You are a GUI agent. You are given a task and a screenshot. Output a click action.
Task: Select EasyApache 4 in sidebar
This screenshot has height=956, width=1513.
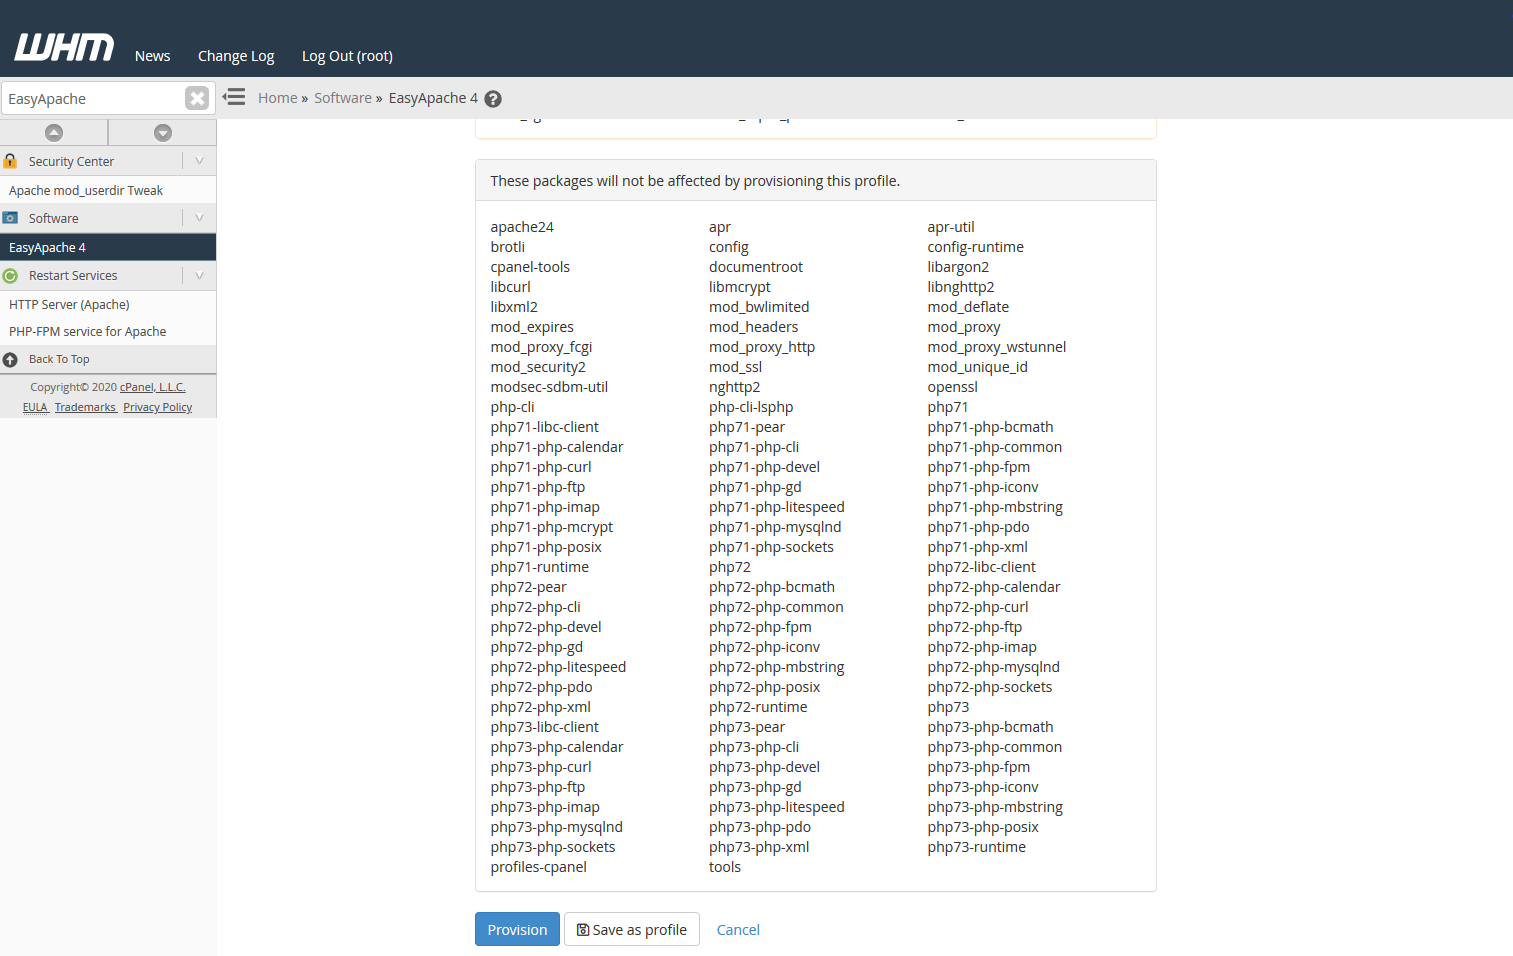click(x=108, y=248)
